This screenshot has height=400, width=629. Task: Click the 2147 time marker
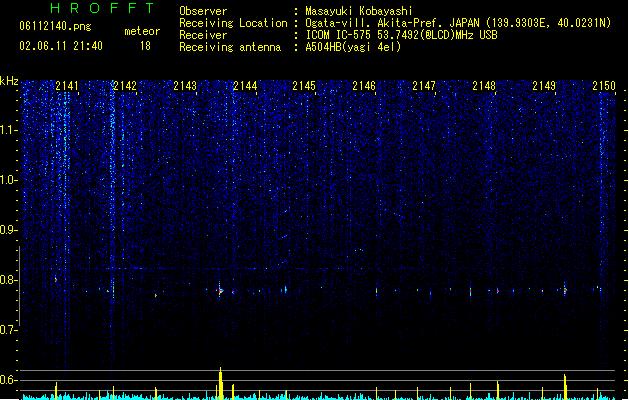tap(424, 86)
